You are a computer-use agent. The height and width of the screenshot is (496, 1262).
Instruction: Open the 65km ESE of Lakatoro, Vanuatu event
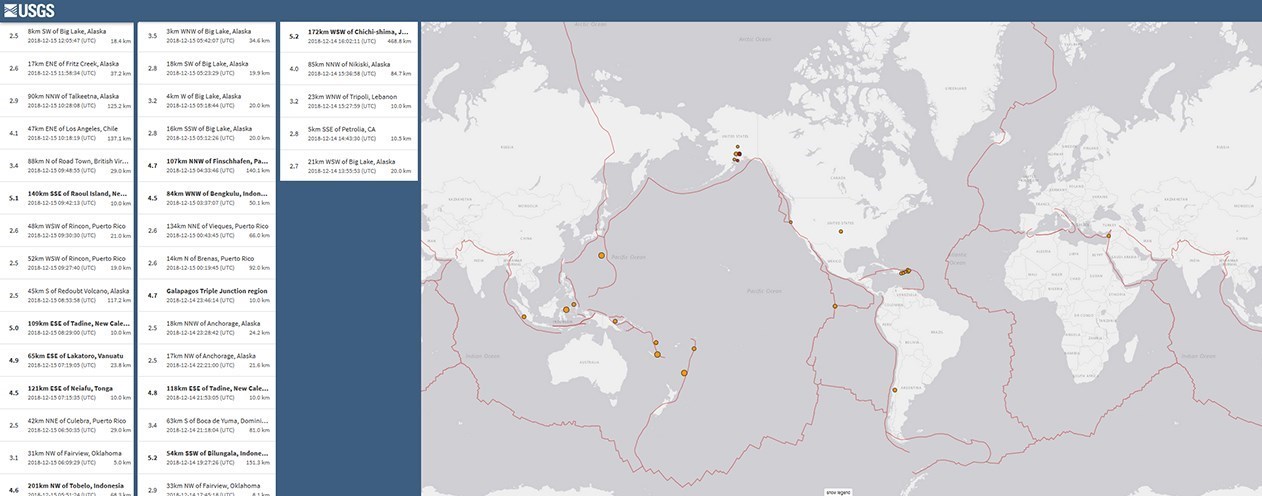(68, 360)
